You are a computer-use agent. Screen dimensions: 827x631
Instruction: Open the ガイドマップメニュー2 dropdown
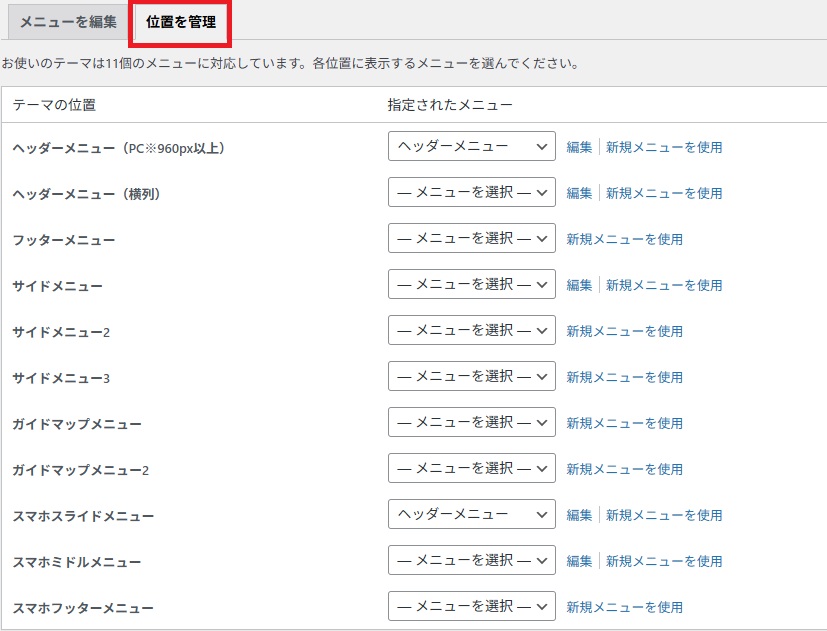472,468
